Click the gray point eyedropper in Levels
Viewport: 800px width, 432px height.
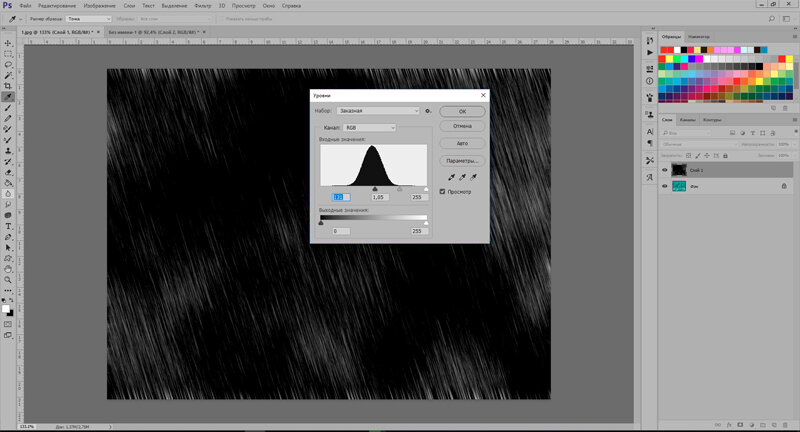pyautogui.click(x=462, y=177)
